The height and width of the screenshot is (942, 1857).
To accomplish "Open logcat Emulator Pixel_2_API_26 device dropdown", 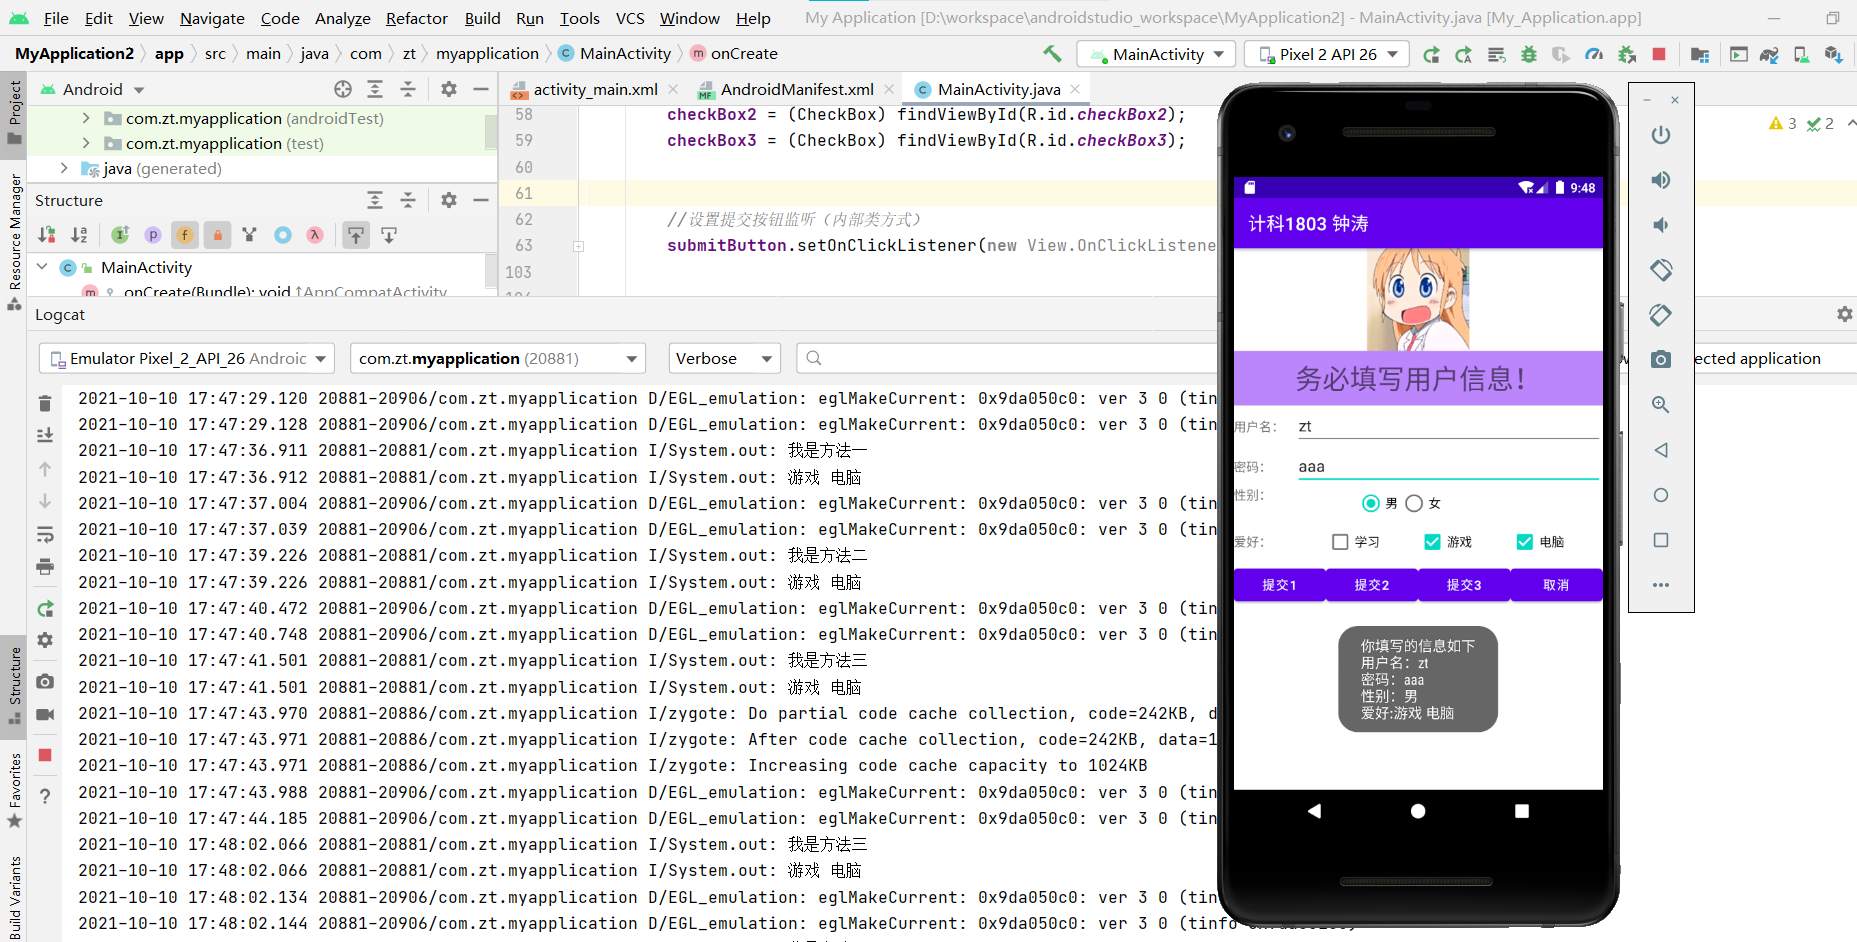I will click(186, 358).
